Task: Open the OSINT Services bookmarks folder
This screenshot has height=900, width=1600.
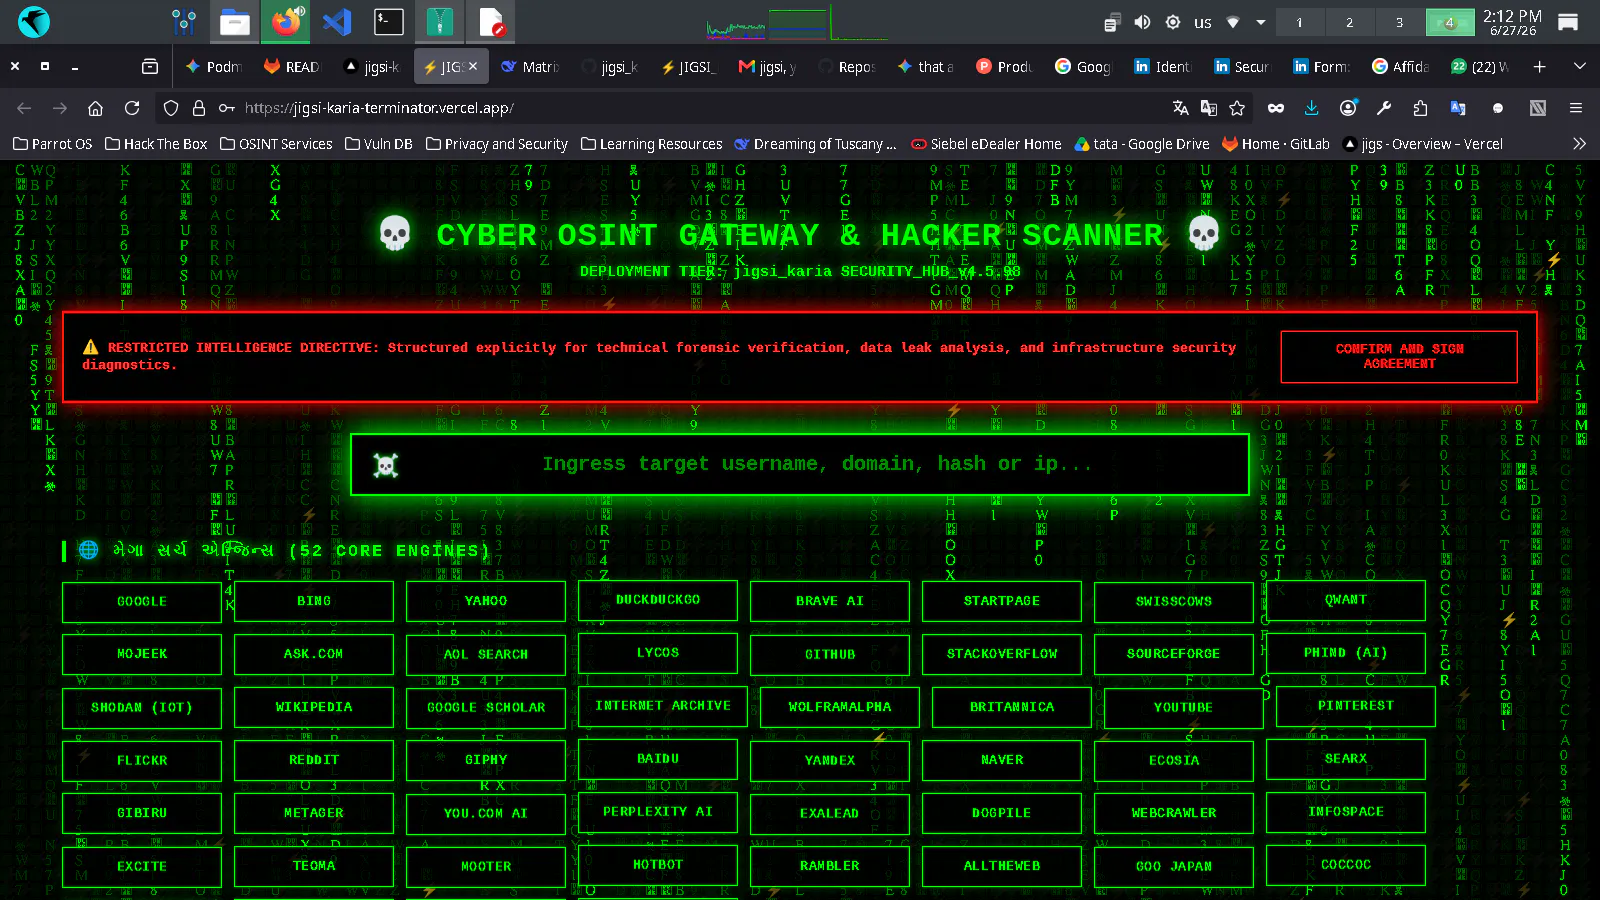Action: 276,144
